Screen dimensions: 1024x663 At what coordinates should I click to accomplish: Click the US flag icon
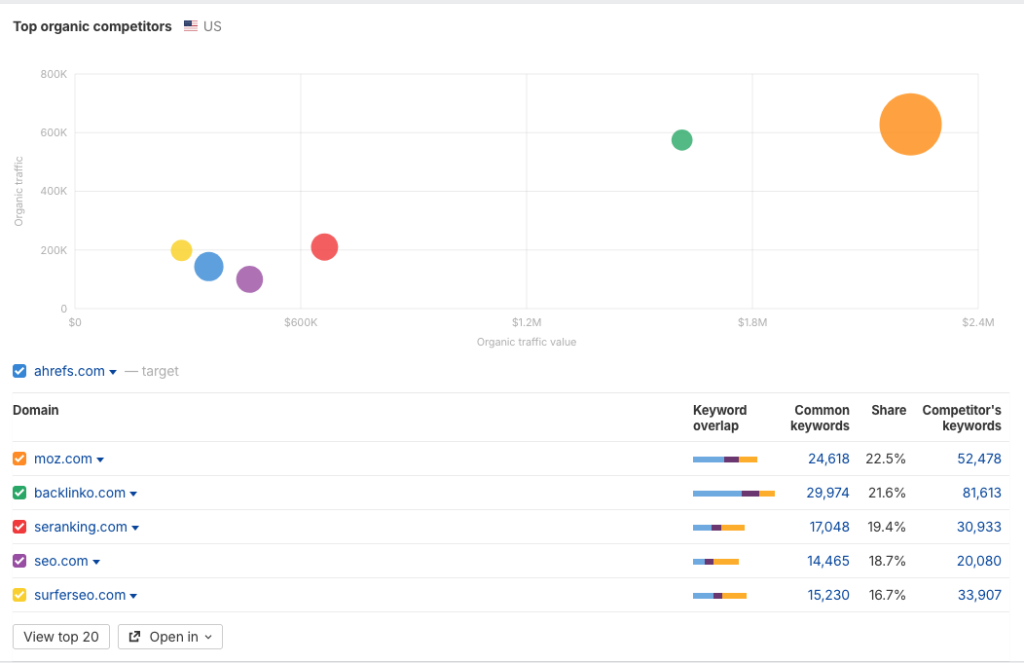click(191, 26)
